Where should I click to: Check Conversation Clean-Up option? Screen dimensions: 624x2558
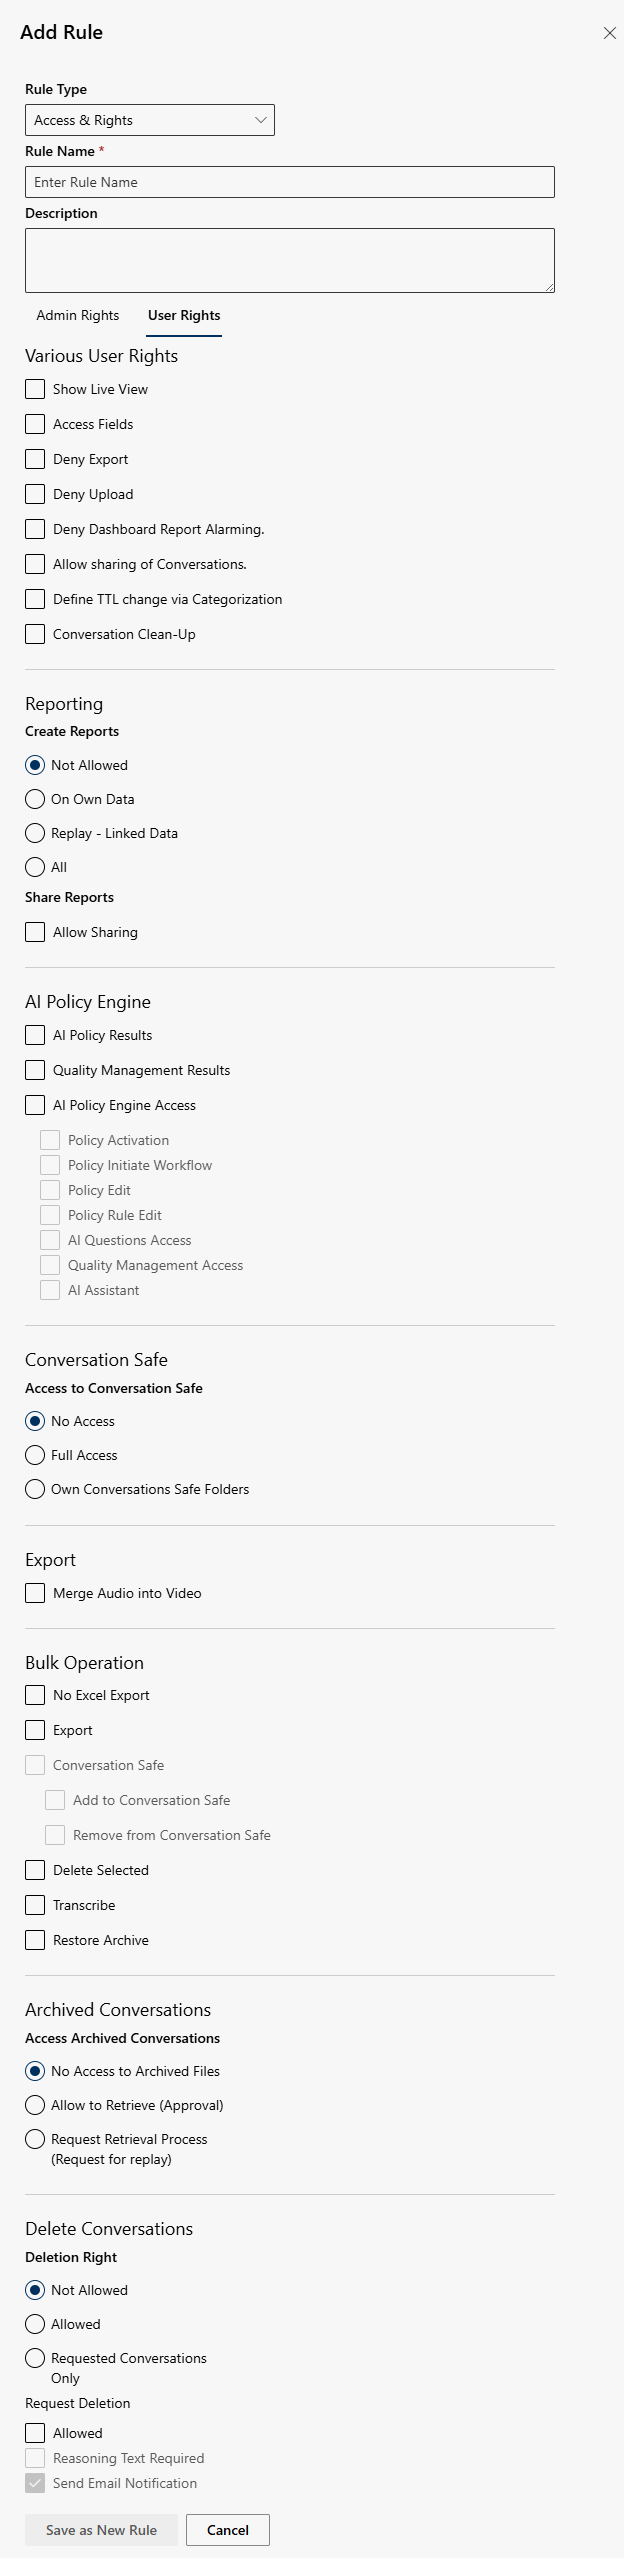pyautogui.click(x=35, y=633)
